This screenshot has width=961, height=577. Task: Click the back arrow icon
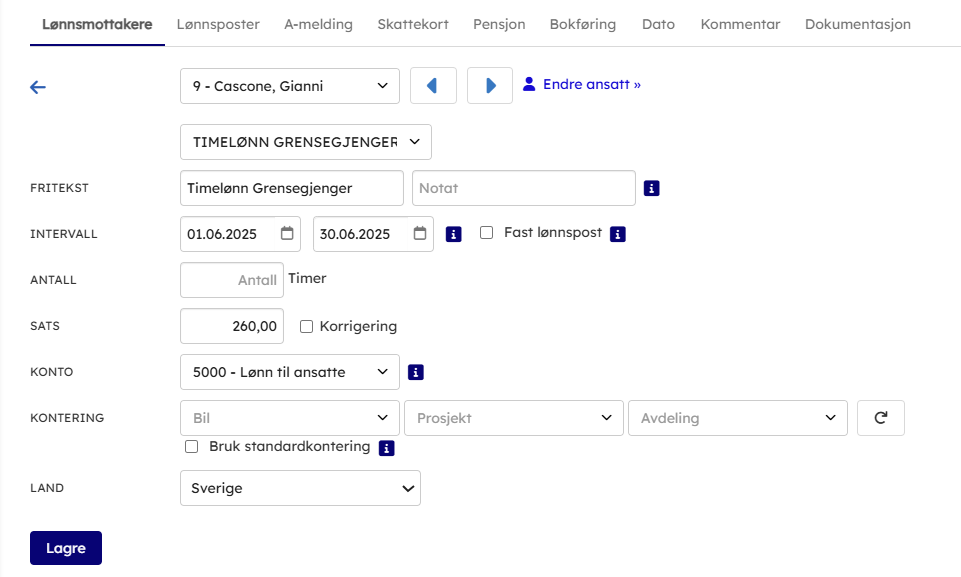tap(38, 87)
